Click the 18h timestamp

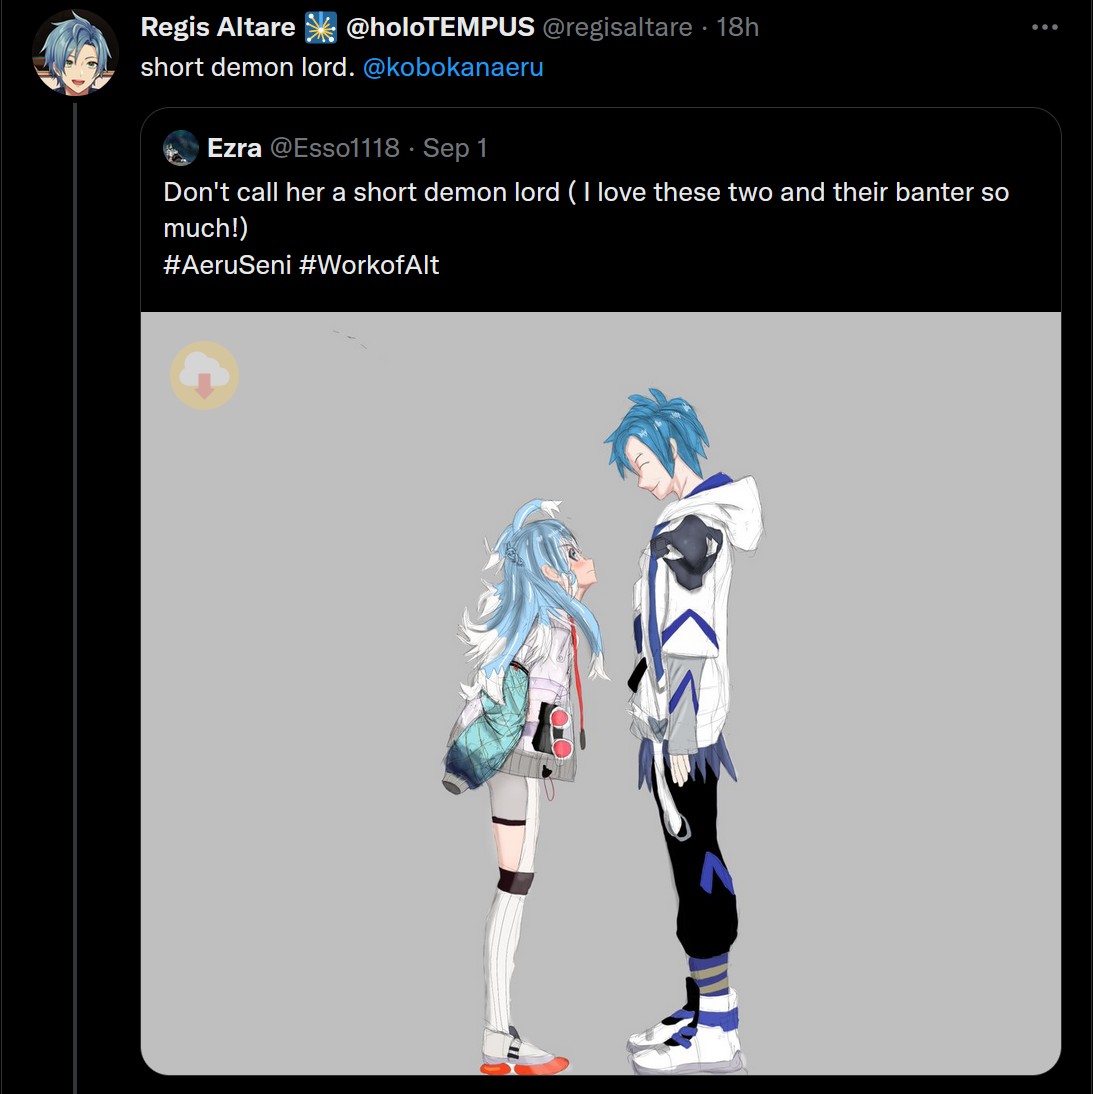[x=737, y=27]
